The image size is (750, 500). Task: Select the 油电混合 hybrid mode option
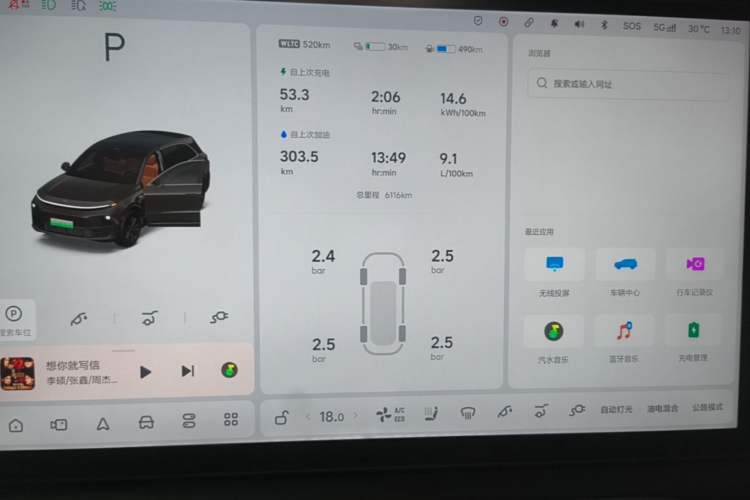[x=662, y=409]
